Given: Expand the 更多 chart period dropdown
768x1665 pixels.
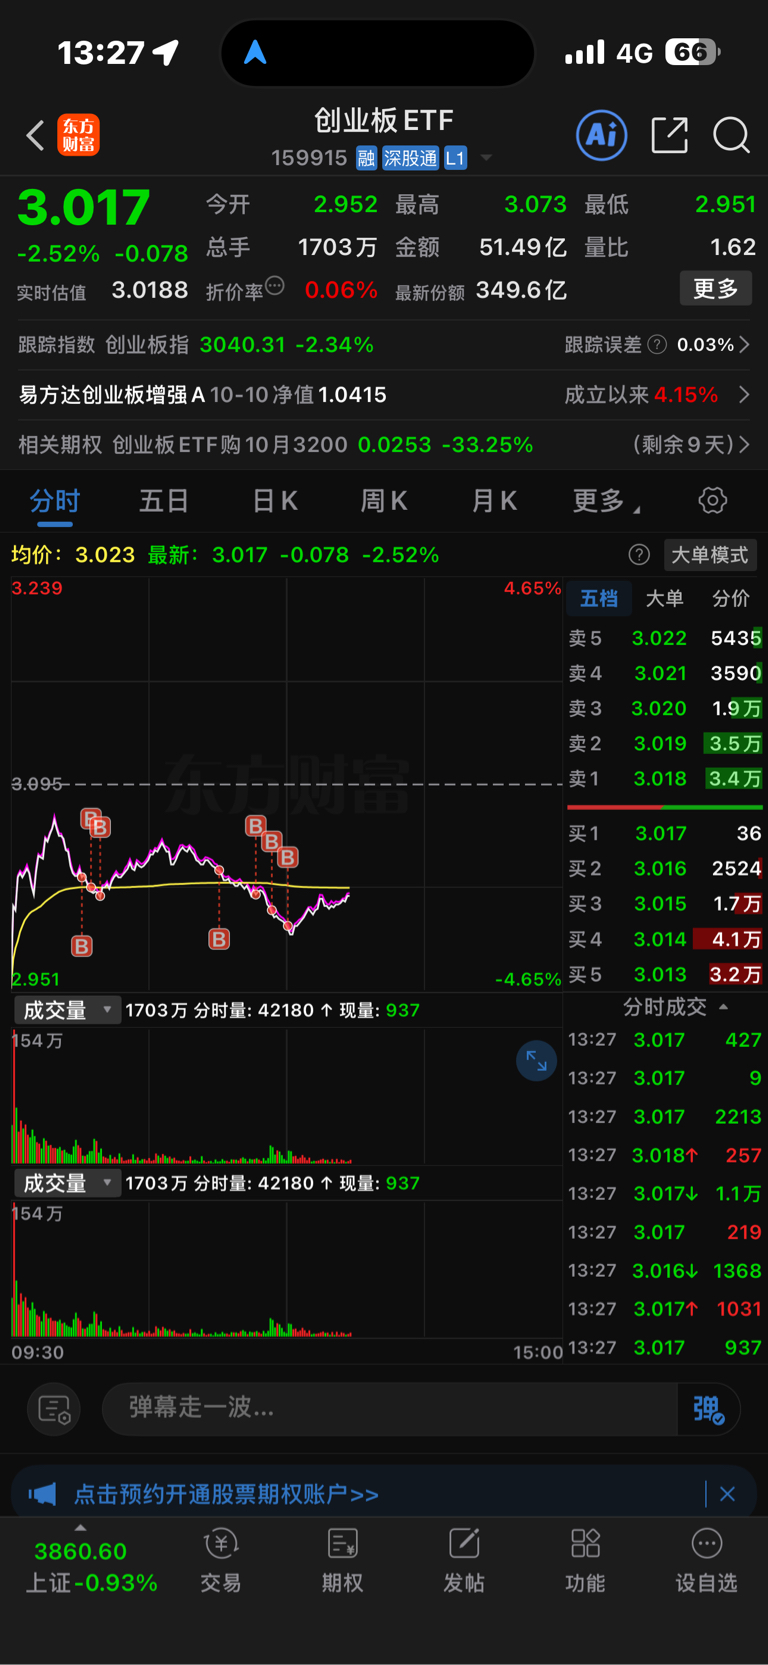Looking at the screenshot, I should coord(606,501).
